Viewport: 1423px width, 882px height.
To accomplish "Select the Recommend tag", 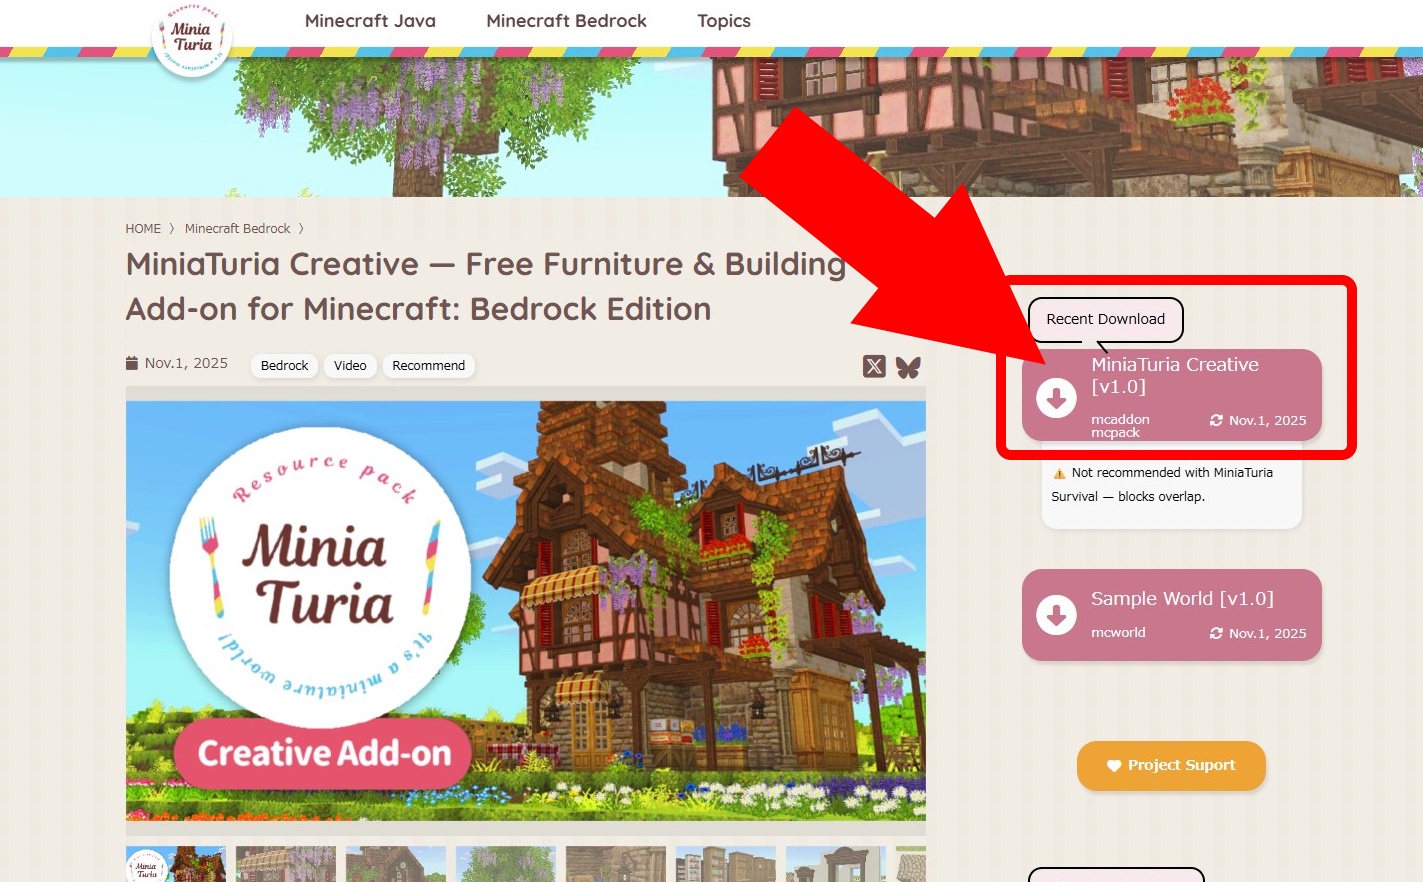I will [429, 366].
